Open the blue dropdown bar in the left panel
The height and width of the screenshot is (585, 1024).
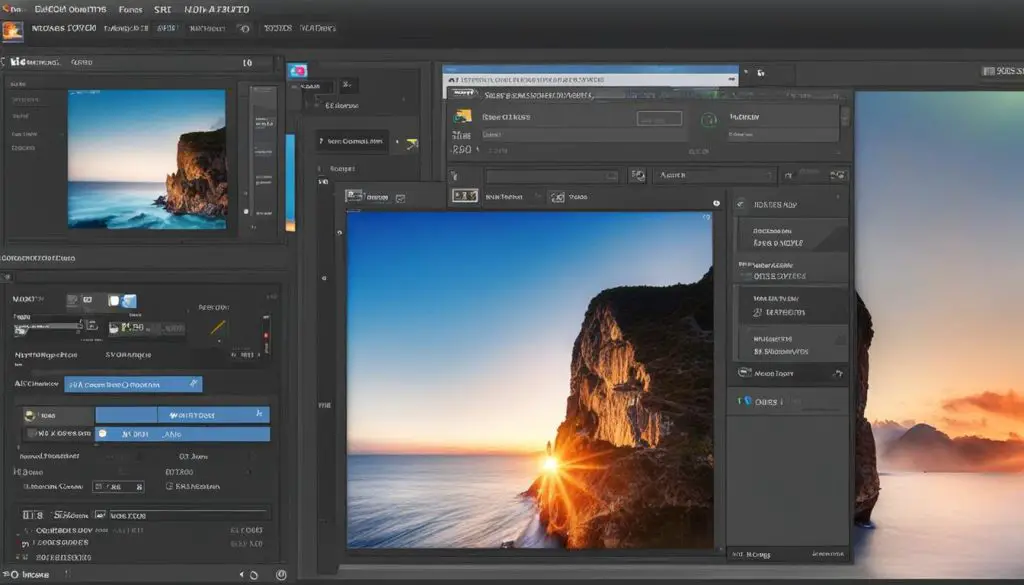pyautogui.click(x=133, y=384)
